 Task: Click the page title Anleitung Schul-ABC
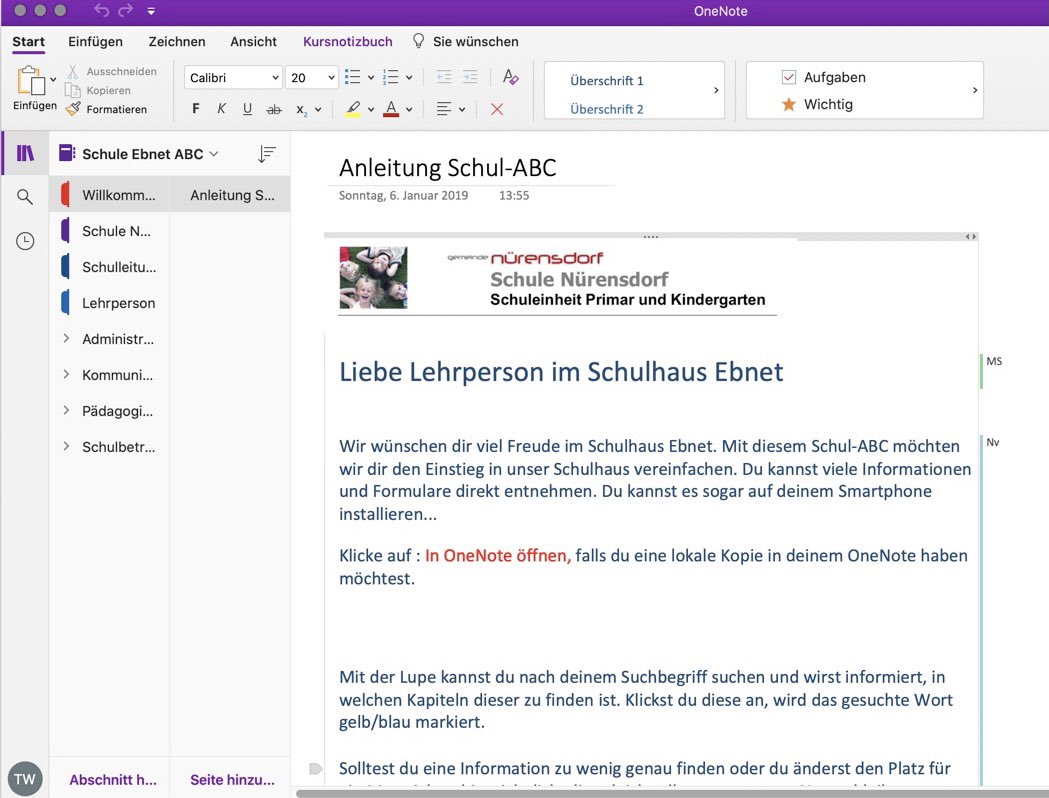[448, 167]
